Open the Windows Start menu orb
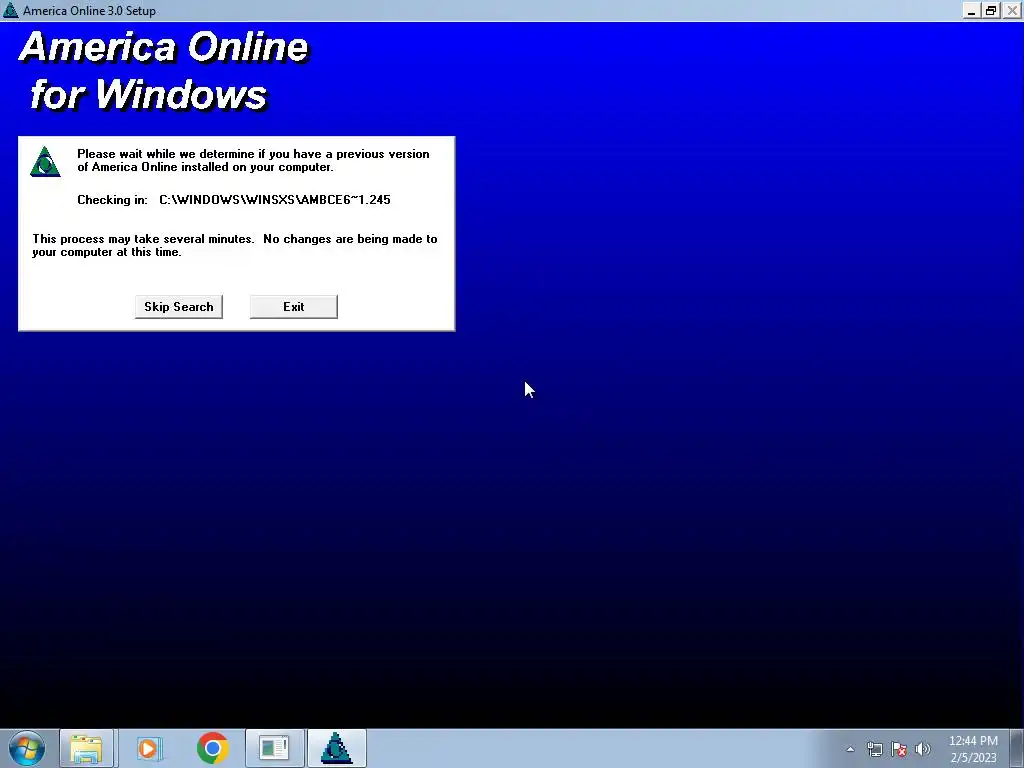The height and width of the screenshot is (768, 1024). pyautogui.click(x=27, y=748)
